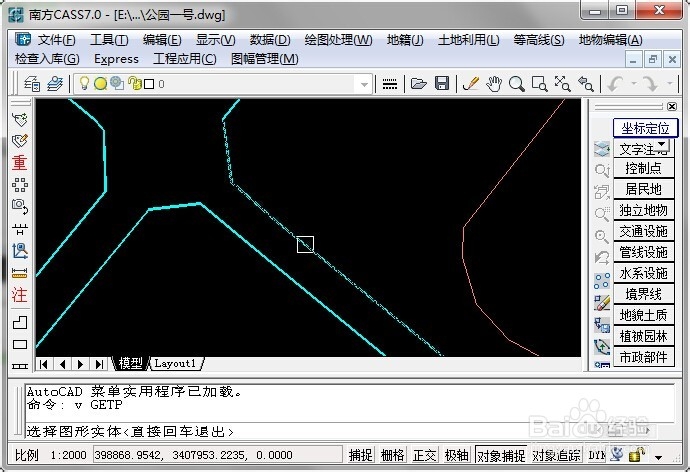Click the status bar padlock icon
The width and height of the screenshot is (690, 472).
[636, 454]
